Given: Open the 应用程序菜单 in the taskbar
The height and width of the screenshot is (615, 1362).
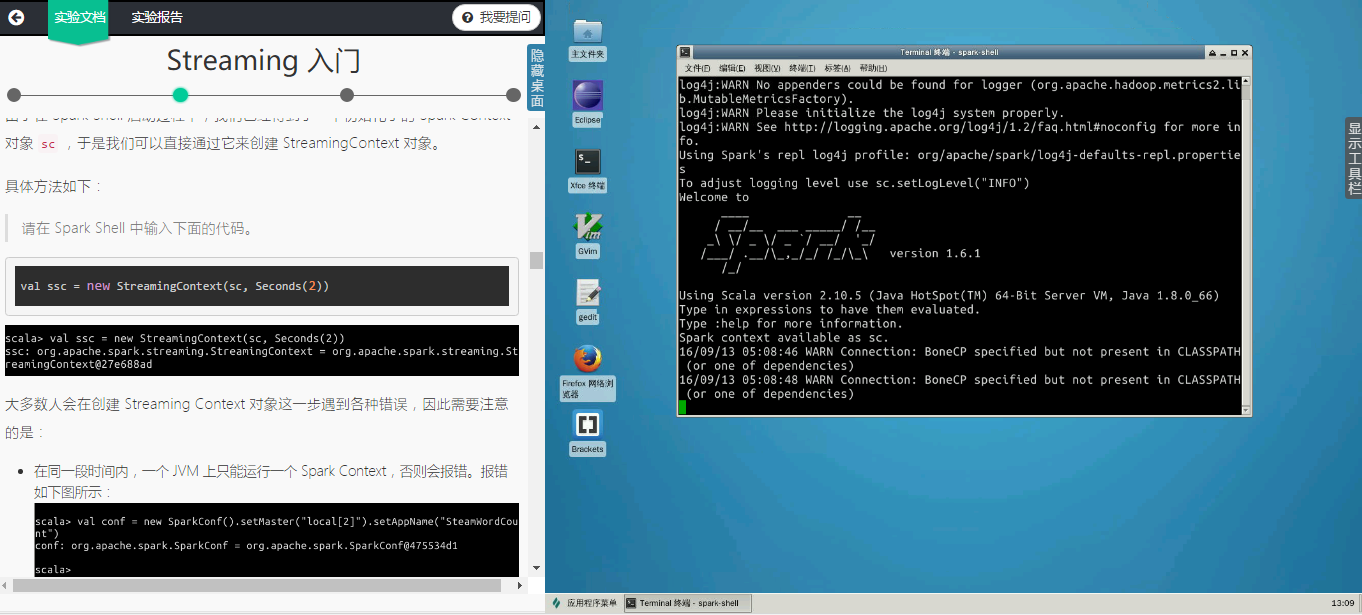Looking at the screenshot, I should 585,603.
